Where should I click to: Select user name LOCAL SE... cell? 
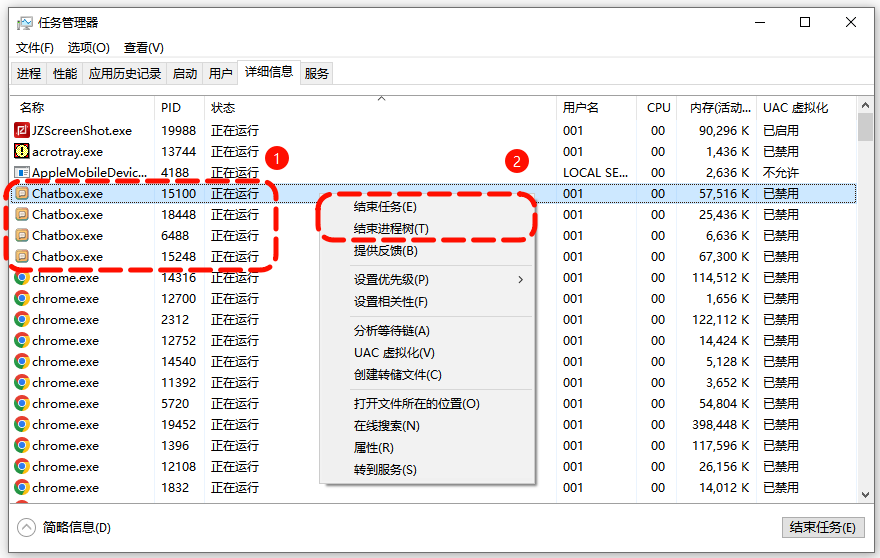pos(595,172)
